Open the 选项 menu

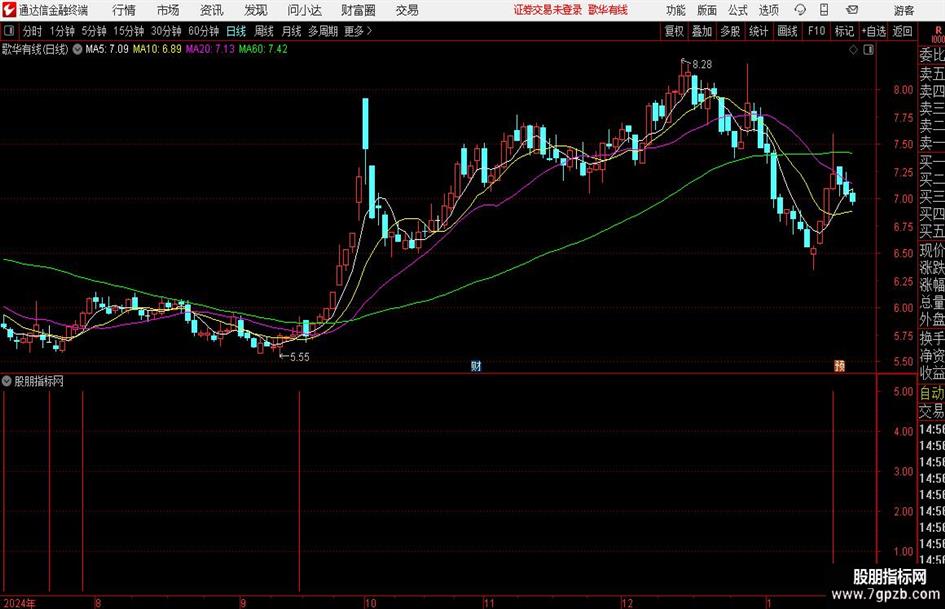[x=769, y=10]
